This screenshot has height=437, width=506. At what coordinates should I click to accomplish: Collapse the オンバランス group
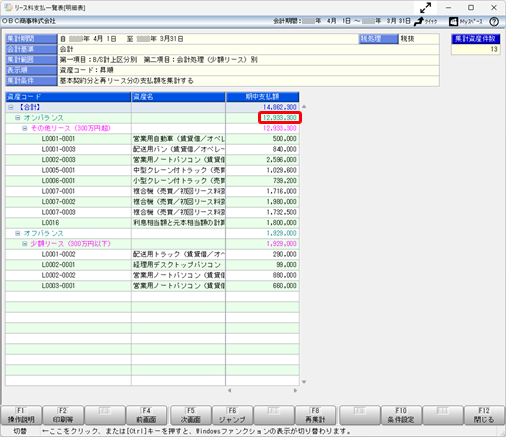18,118
